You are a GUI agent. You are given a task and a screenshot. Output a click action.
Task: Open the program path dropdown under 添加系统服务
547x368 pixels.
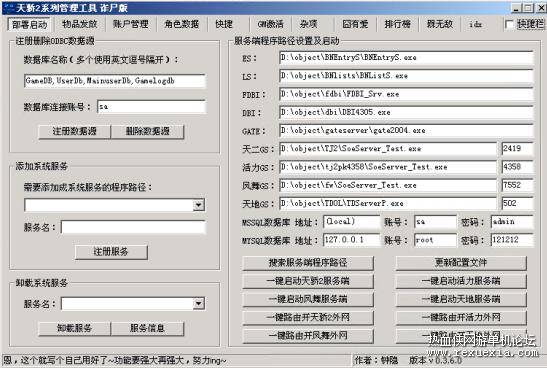[198, 205]
